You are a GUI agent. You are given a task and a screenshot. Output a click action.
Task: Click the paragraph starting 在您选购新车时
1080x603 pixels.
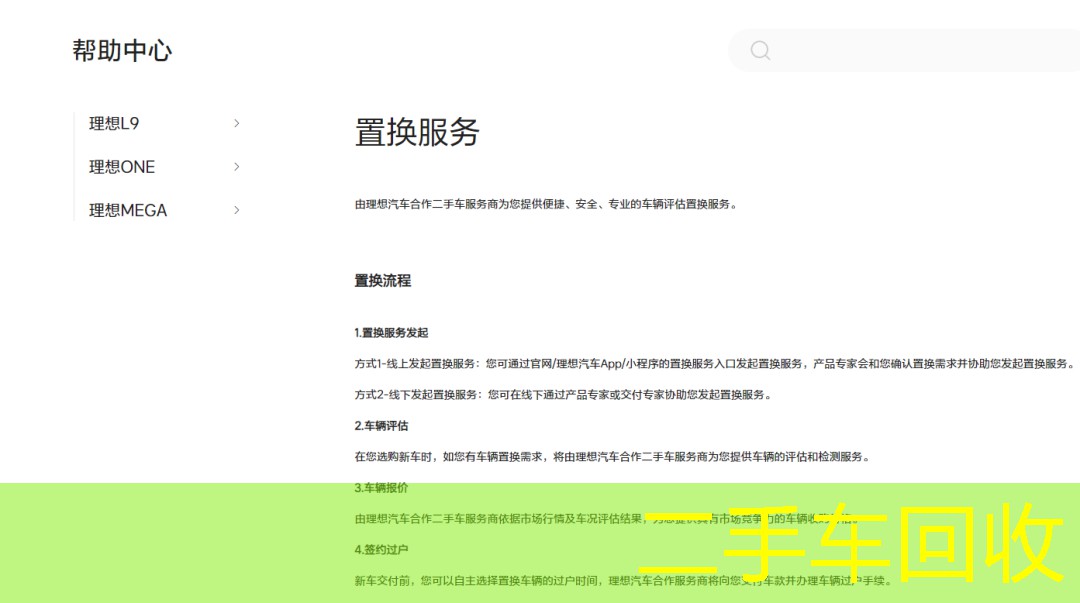(612, 457)
